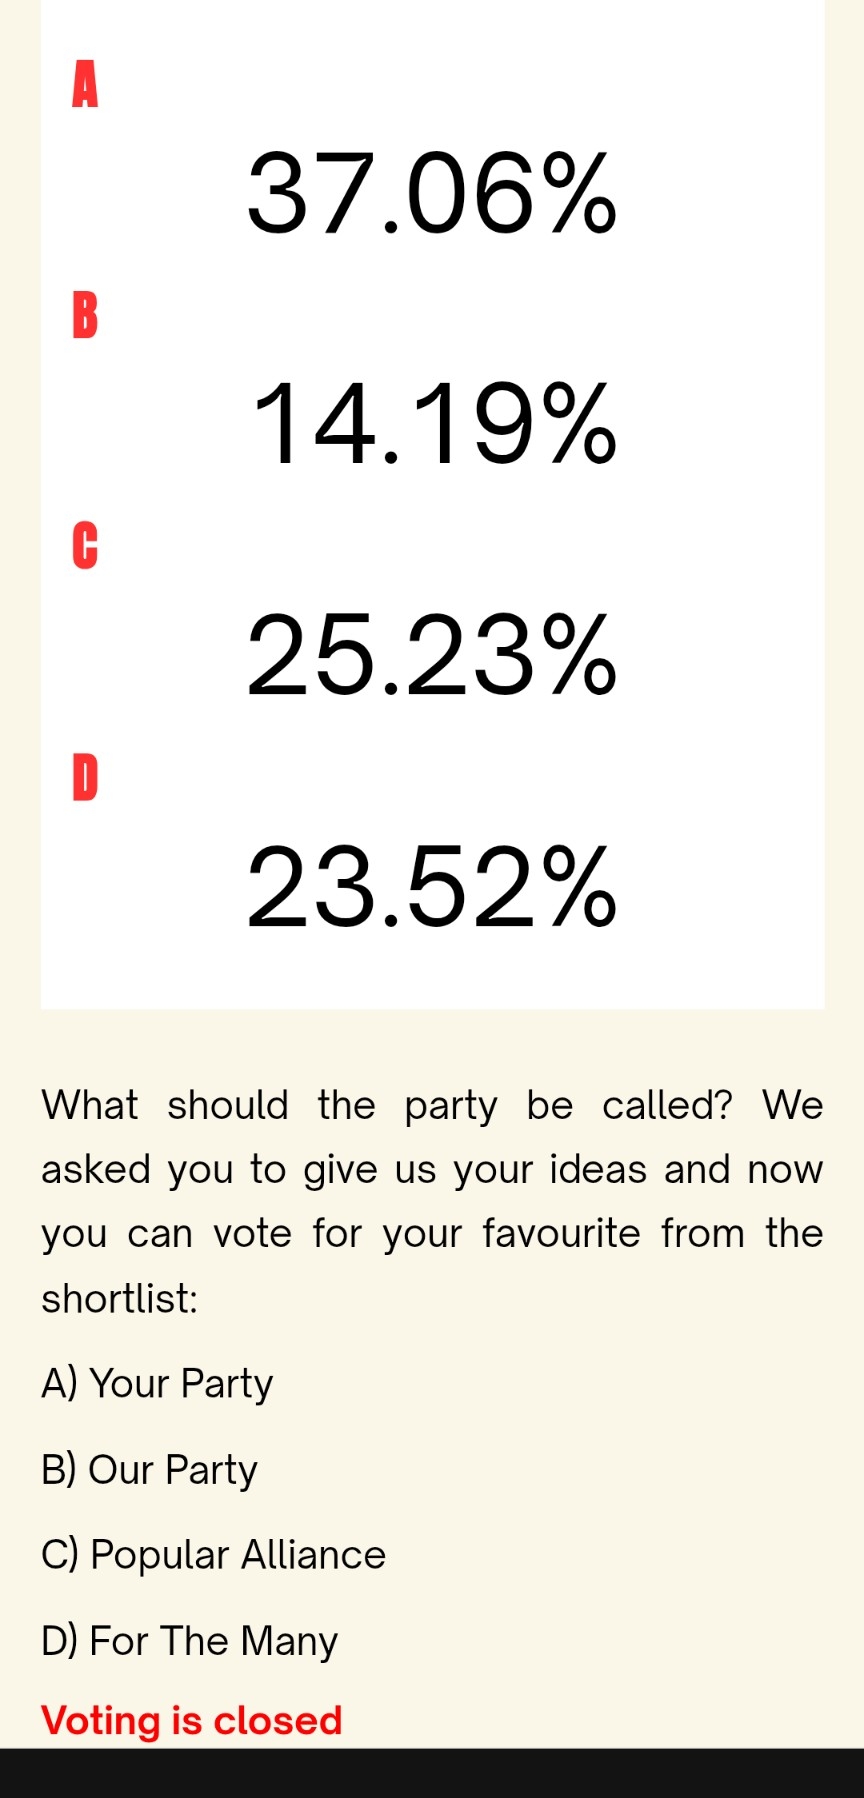The height and width of the screenshot is (1798, 864).
Task: Tap the word "called?" in the question
Action: pos(667,1105)
